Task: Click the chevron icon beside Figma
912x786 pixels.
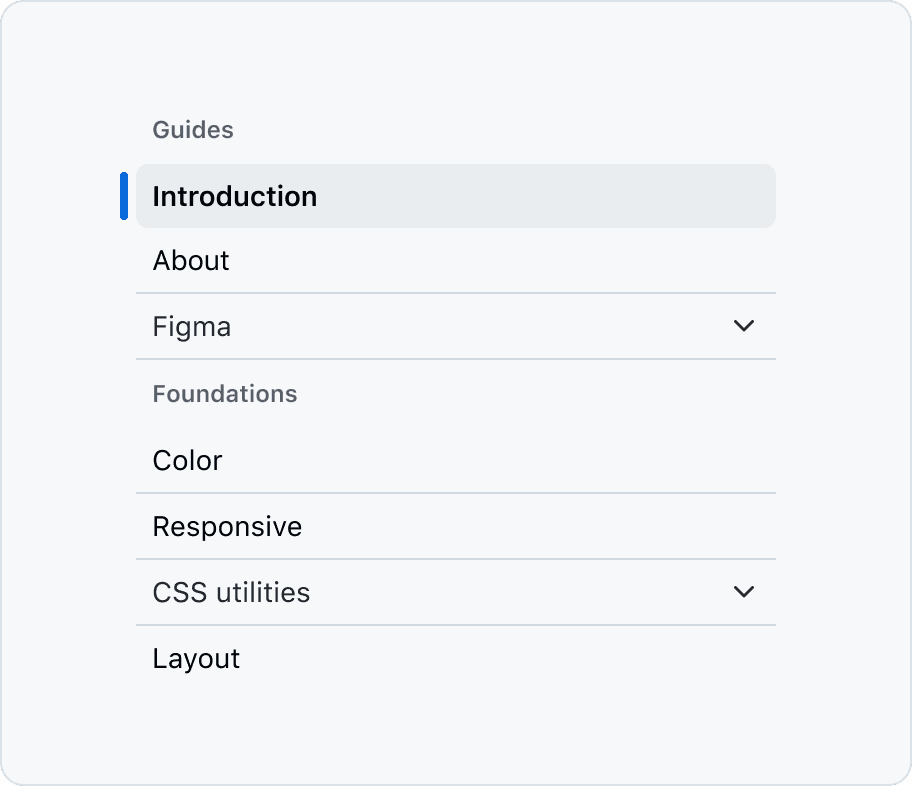Action: pos(743,326)
